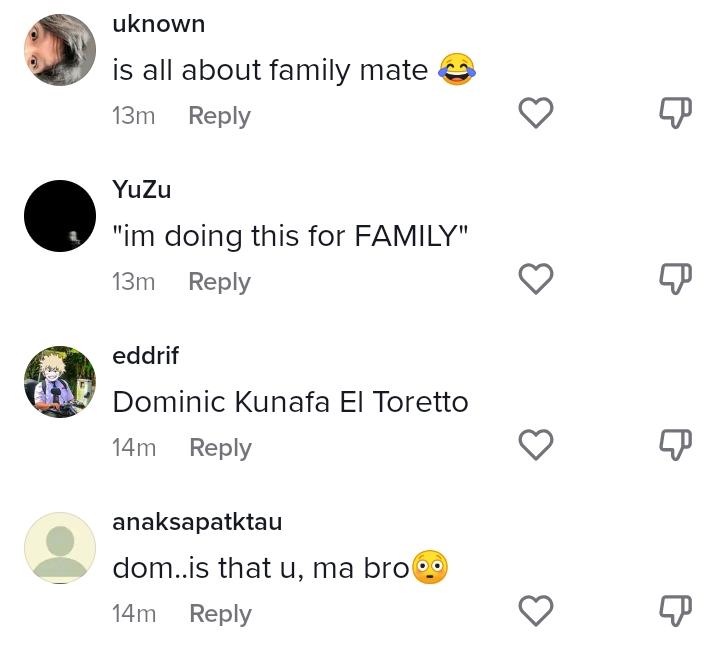Click the username anaksapatktau

point(197,522)
